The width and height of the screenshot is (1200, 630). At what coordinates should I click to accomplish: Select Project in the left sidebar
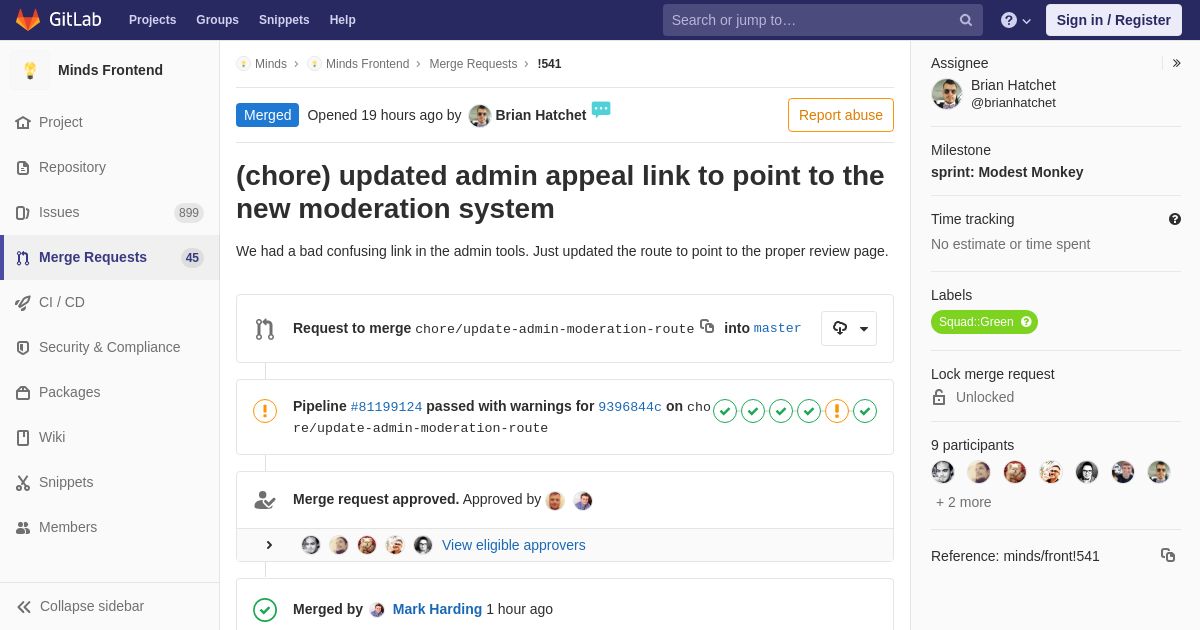110,122
